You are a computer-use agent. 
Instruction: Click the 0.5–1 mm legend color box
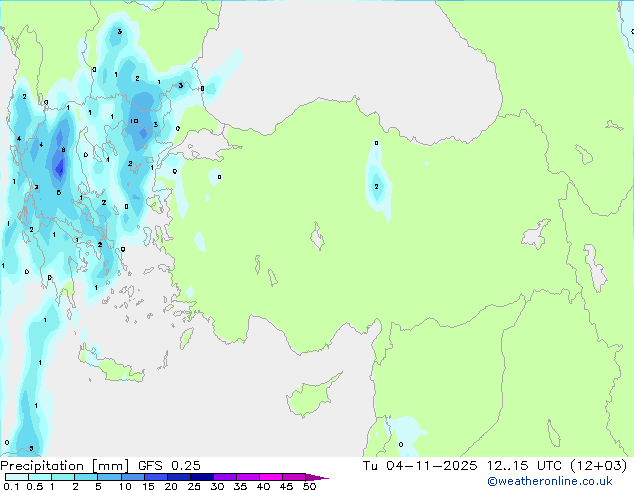40,477
